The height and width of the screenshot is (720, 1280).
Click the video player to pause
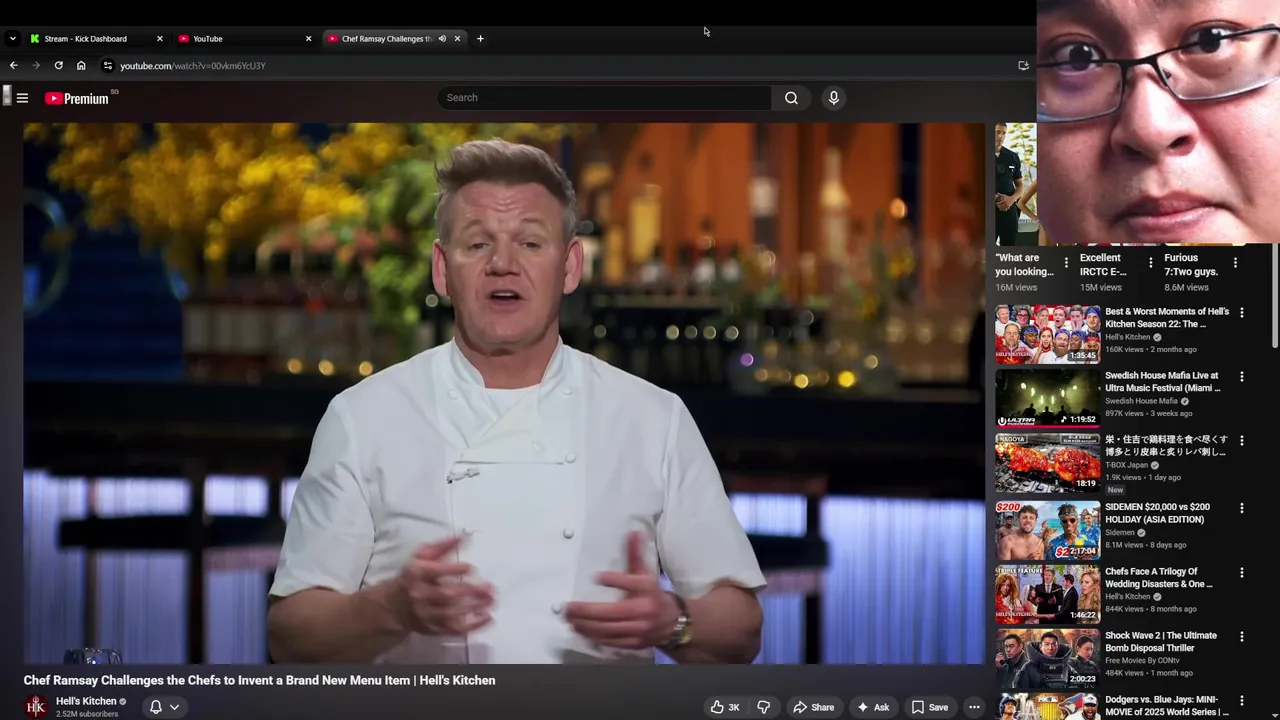click(504, 393)
